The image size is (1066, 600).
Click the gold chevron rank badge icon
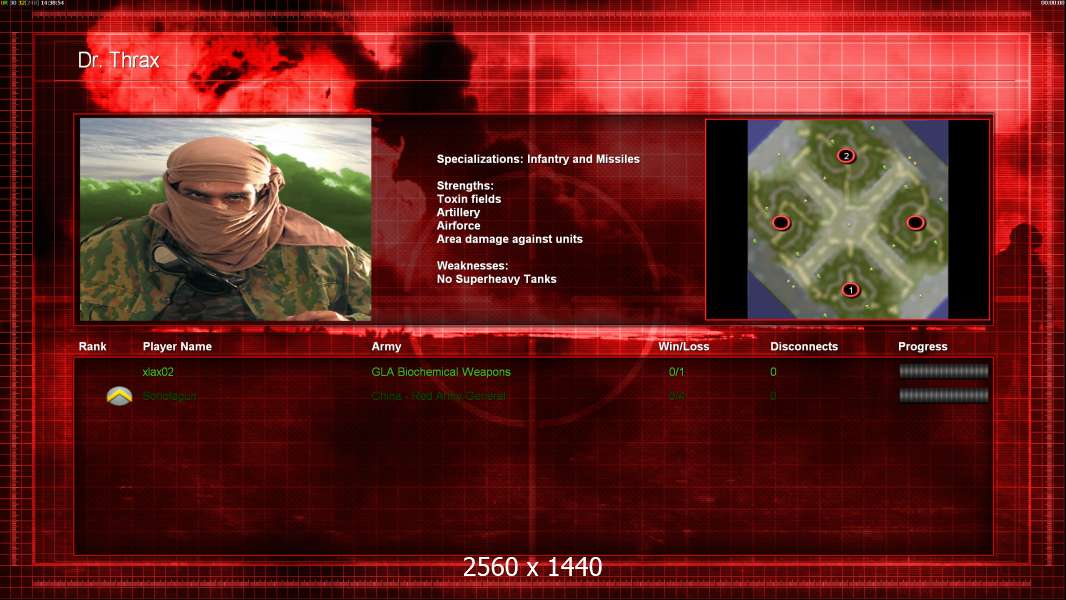(x=120, y=396)
